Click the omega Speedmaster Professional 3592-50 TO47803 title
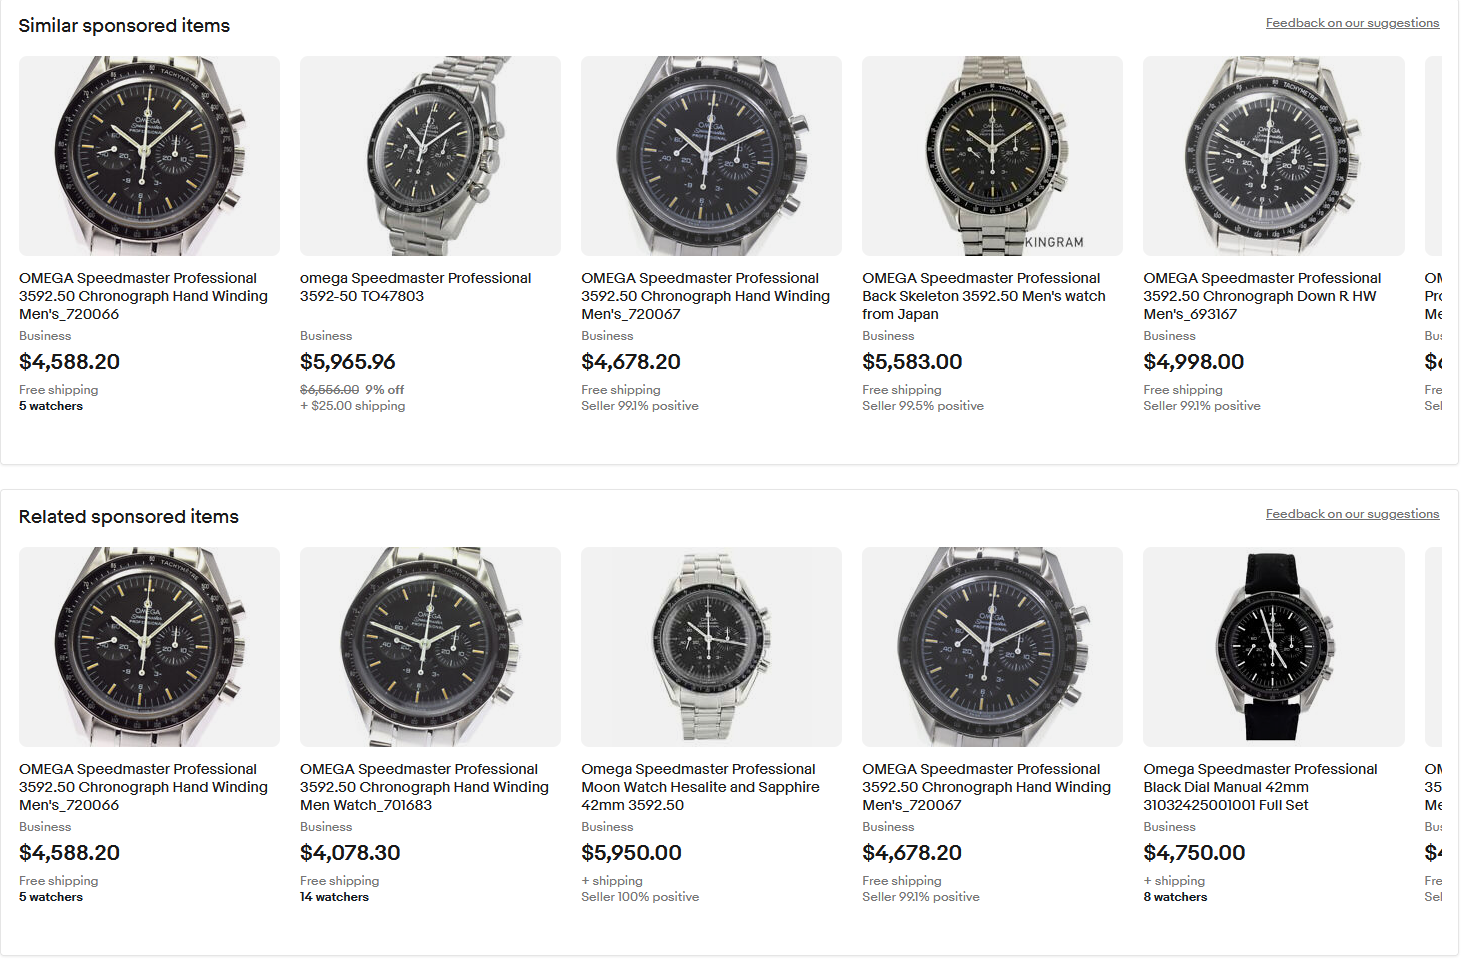 (415, 287)
